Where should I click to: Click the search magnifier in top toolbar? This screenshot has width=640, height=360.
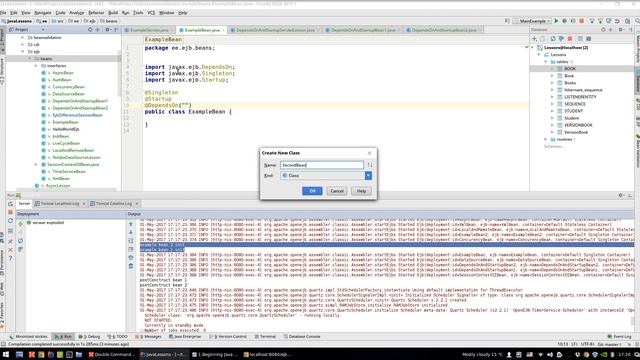click(x=637, y=21)
